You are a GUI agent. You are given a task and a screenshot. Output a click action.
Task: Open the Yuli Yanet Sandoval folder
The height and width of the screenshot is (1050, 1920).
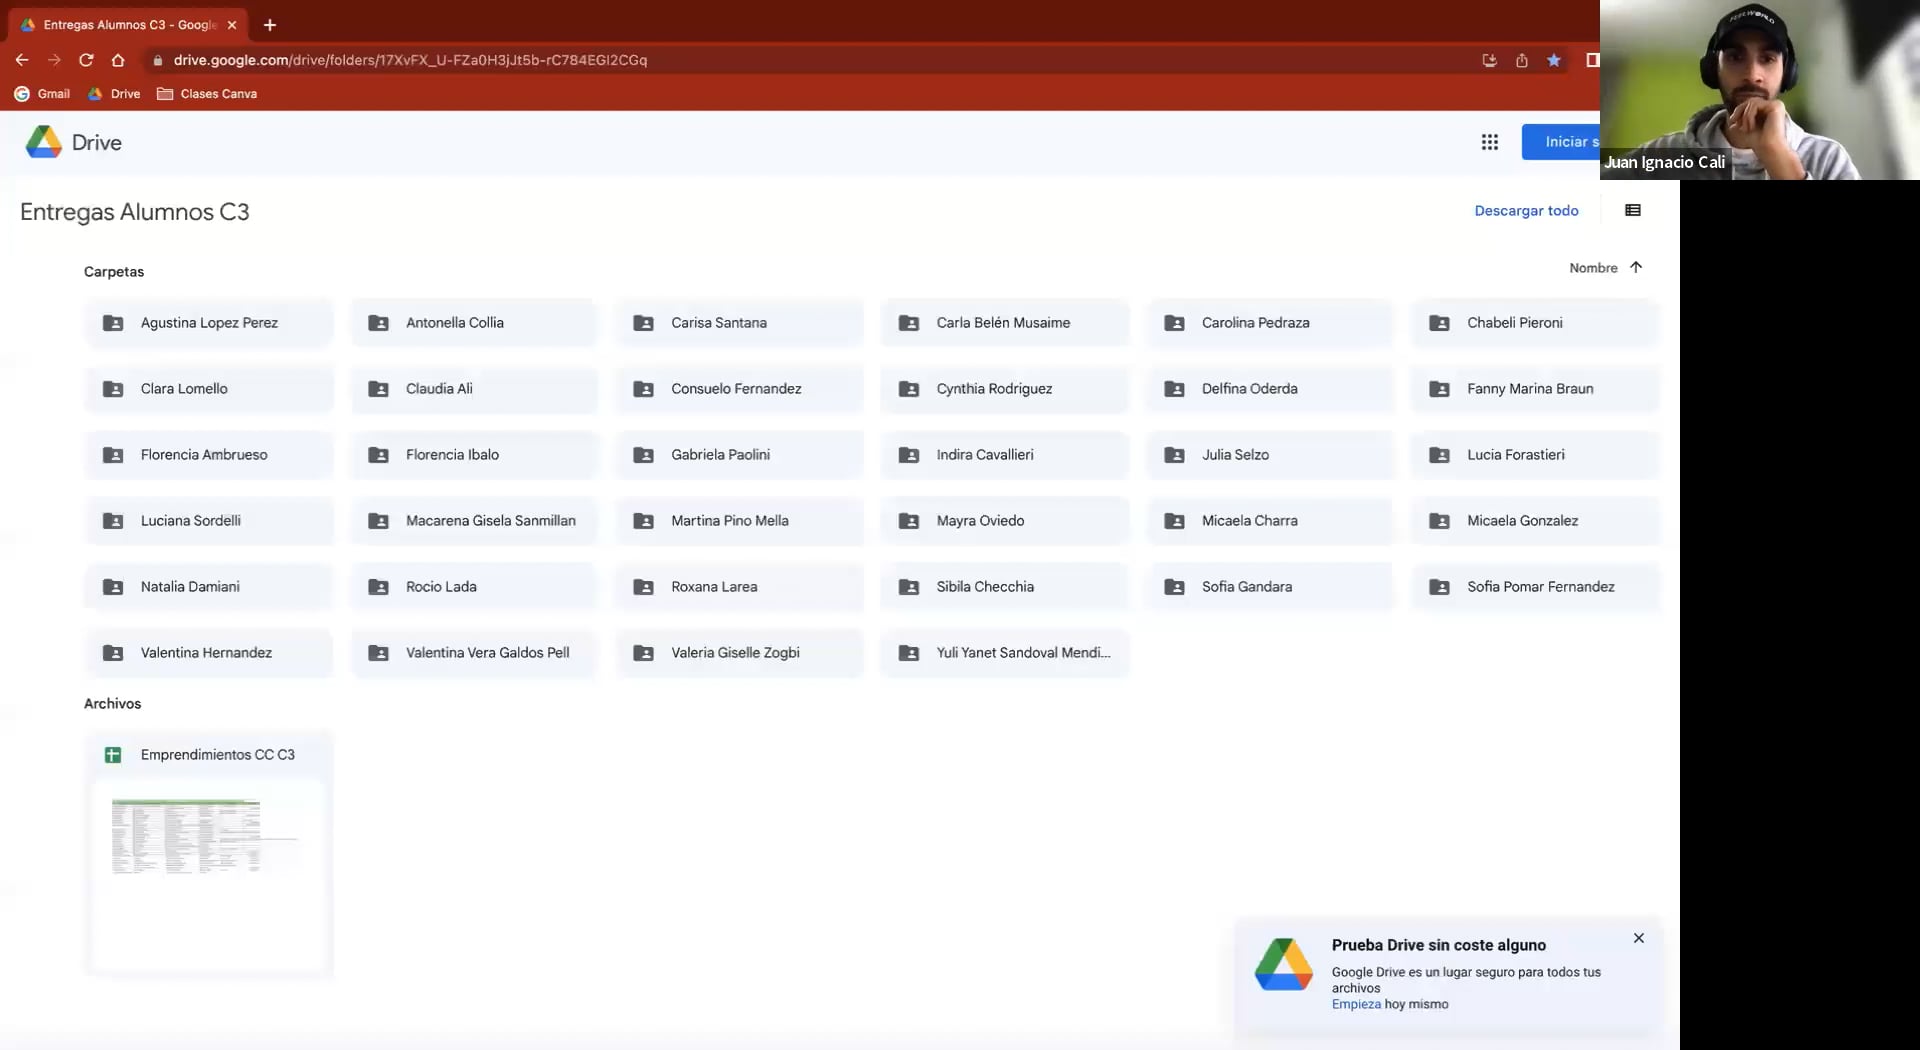(1004, 652)
